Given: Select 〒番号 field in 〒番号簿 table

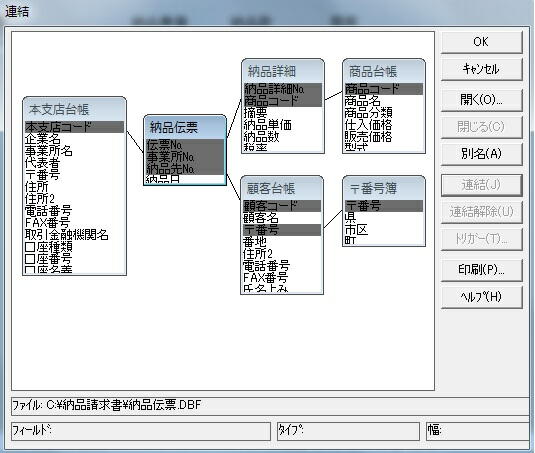Looking at the screenshot, I should 384,206.
